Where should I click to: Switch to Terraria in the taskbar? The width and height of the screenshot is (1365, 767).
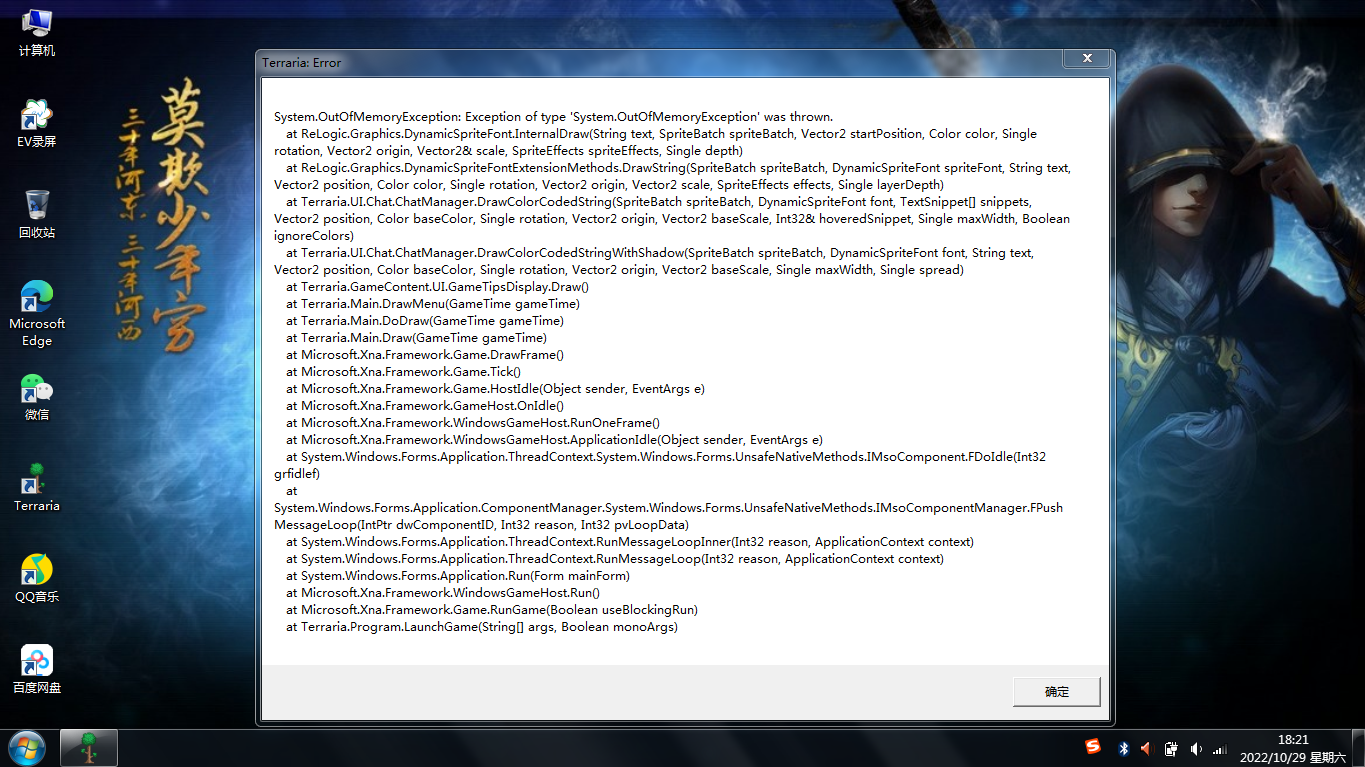coord(89,747)
